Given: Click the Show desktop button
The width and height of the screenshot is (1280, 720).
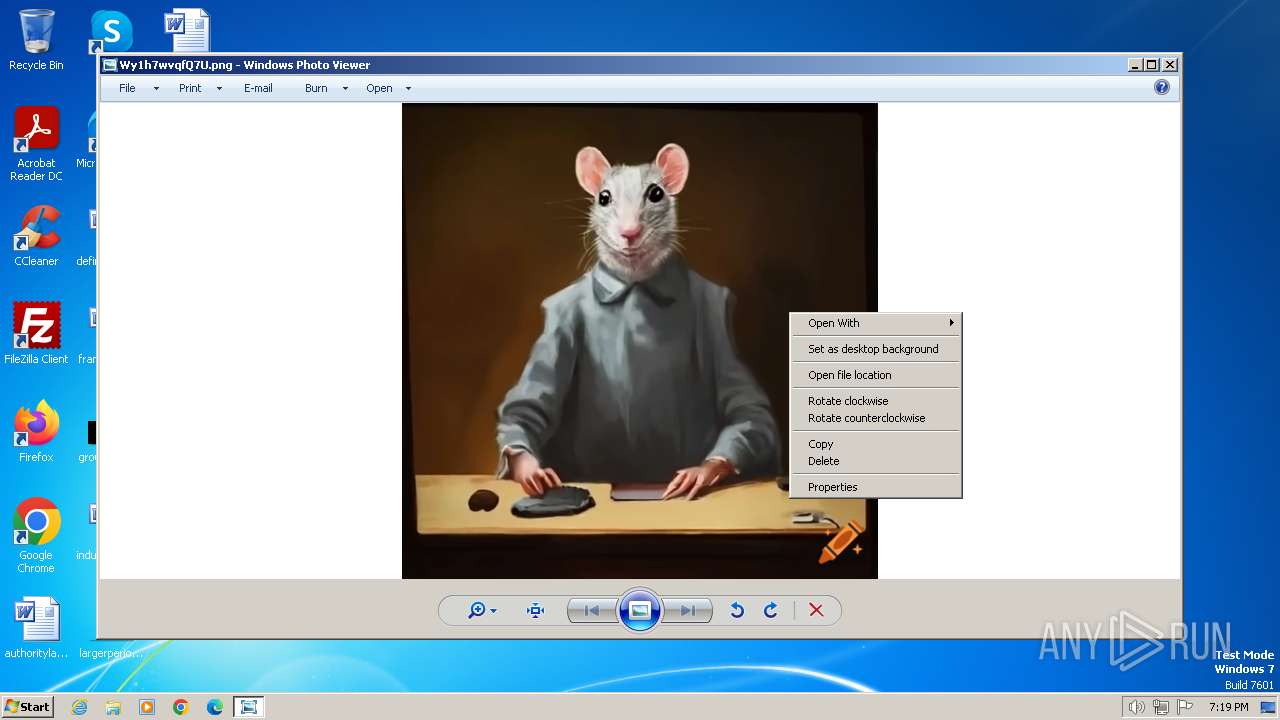Looking at the screenshot, I should (1269, 707).
